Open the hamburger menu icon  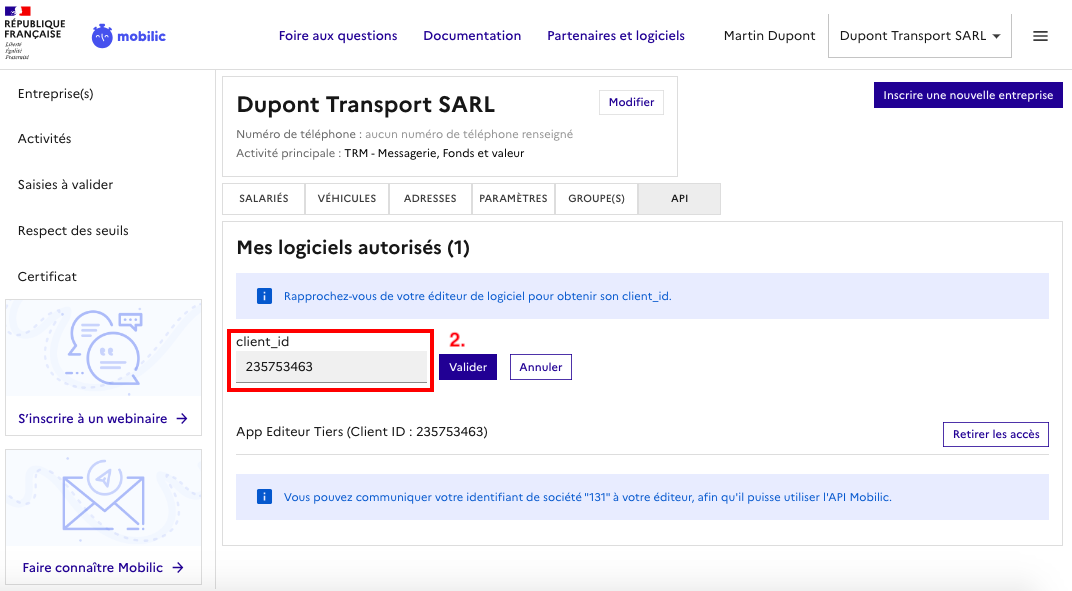click(x=1040, y=36)
